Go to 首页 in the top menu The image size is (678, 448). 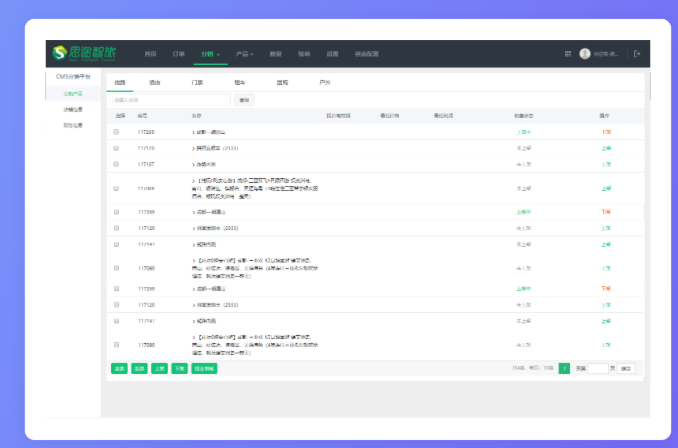click(x=150, y=54)
